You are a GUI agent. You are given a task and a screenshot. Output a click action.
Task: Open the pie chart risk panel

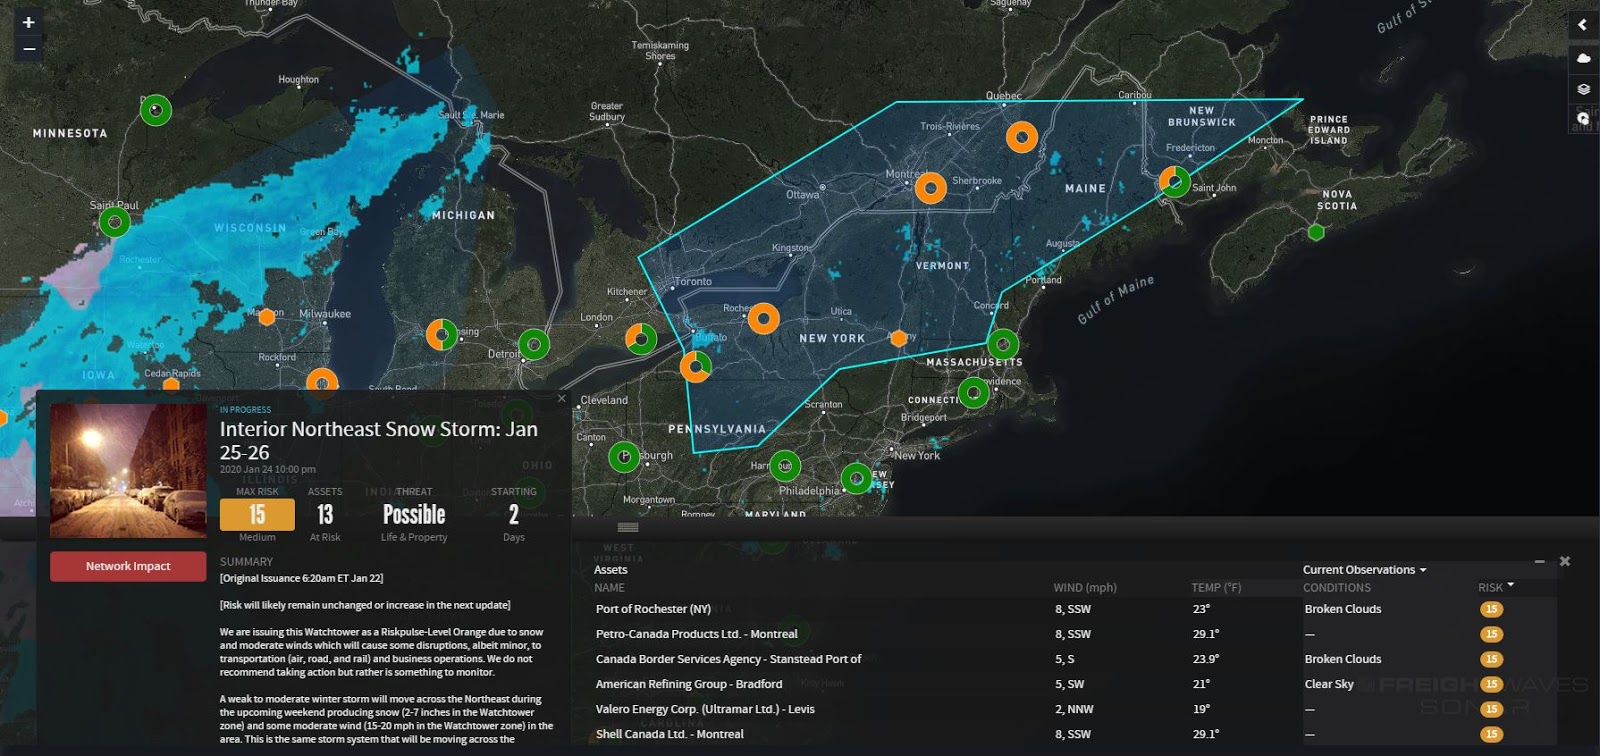[1583, 118]
